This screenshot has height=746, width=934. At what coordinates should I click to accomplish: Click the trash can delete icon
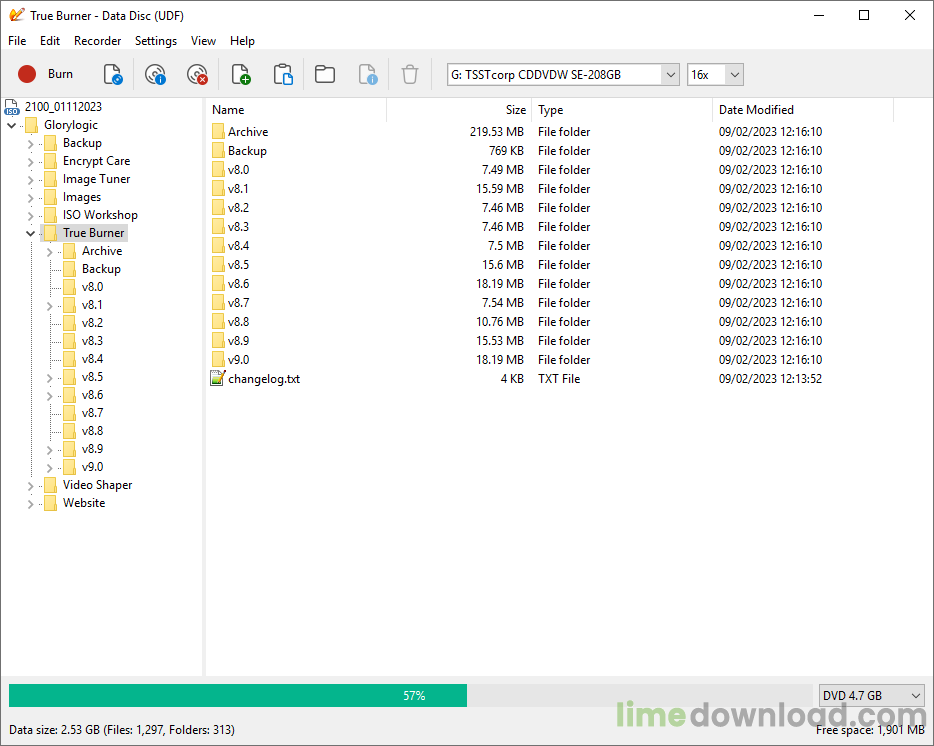click(x=410, y=74)
